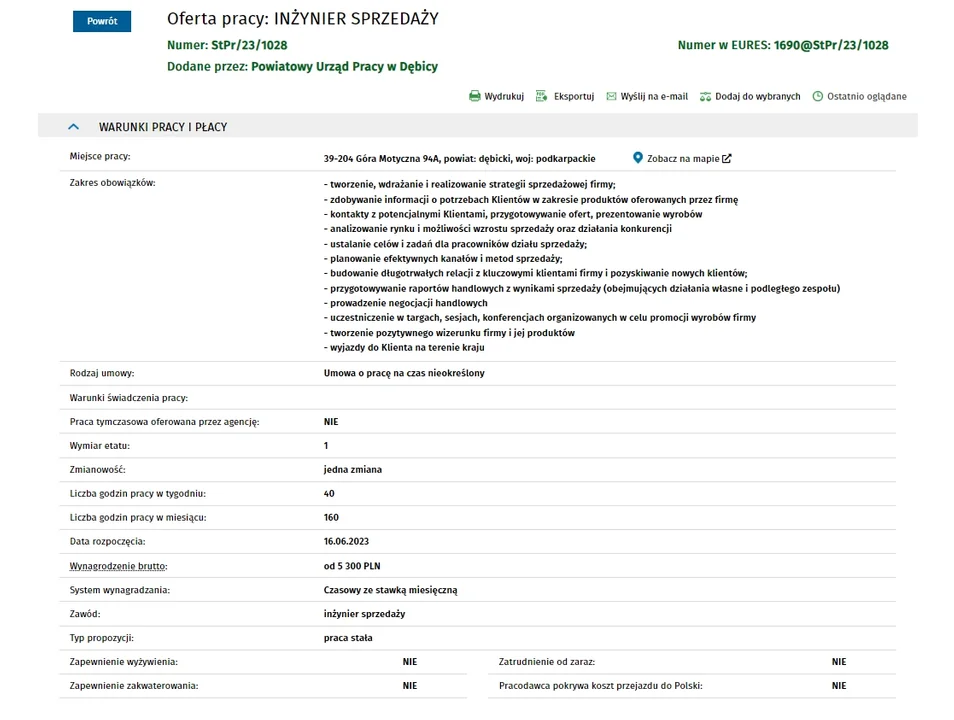The height and width of the screenshot is (720, 954).
Task: Click NIE next to Zapewnienie zakwaterowania
Action: tap(410, 685)
